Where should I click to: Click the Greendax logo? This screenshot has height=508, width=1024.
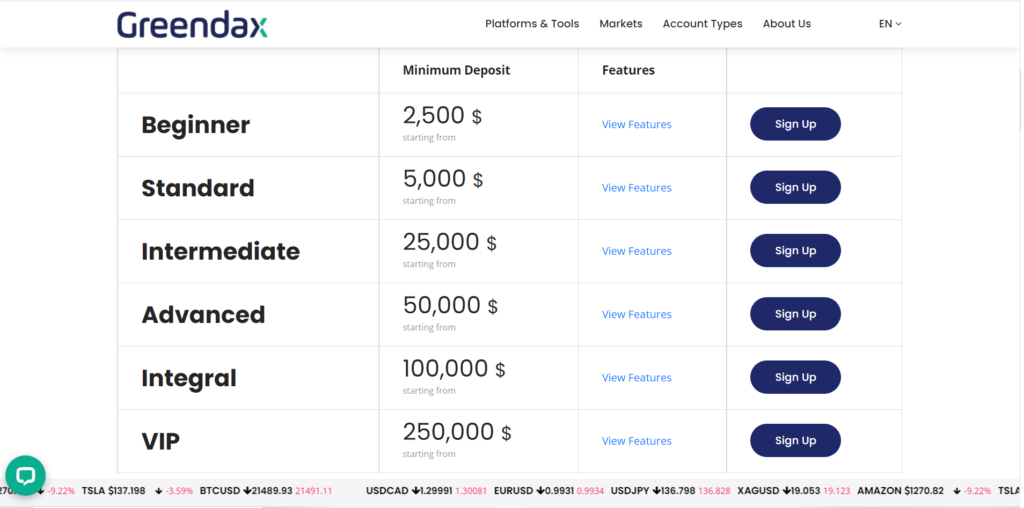tap(191, 24)
